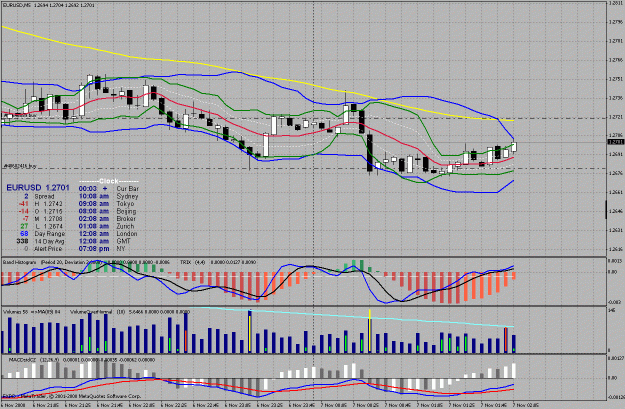Click the Broker clock label

[x=126, y=219]
